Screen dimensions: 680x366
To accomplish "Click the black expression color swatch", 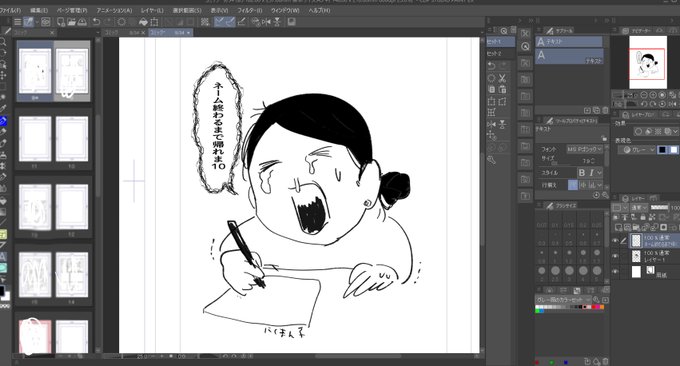I will coord(662,150).
